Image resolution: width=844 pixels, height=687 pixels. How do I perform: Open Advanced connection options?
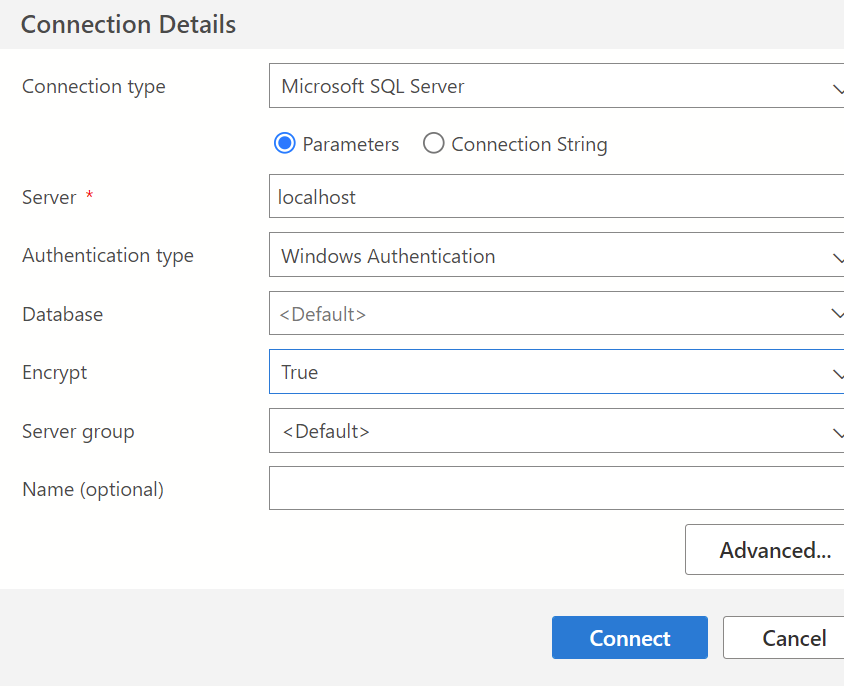[775, 550]
